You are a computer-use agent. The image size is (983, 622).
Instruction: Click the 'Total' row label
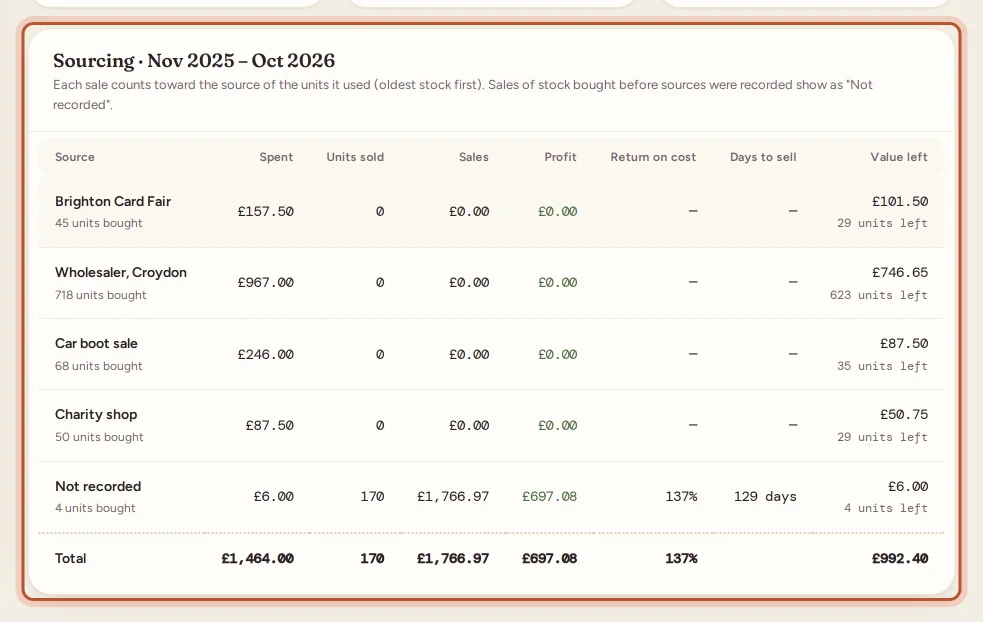[x=71, y=559]
